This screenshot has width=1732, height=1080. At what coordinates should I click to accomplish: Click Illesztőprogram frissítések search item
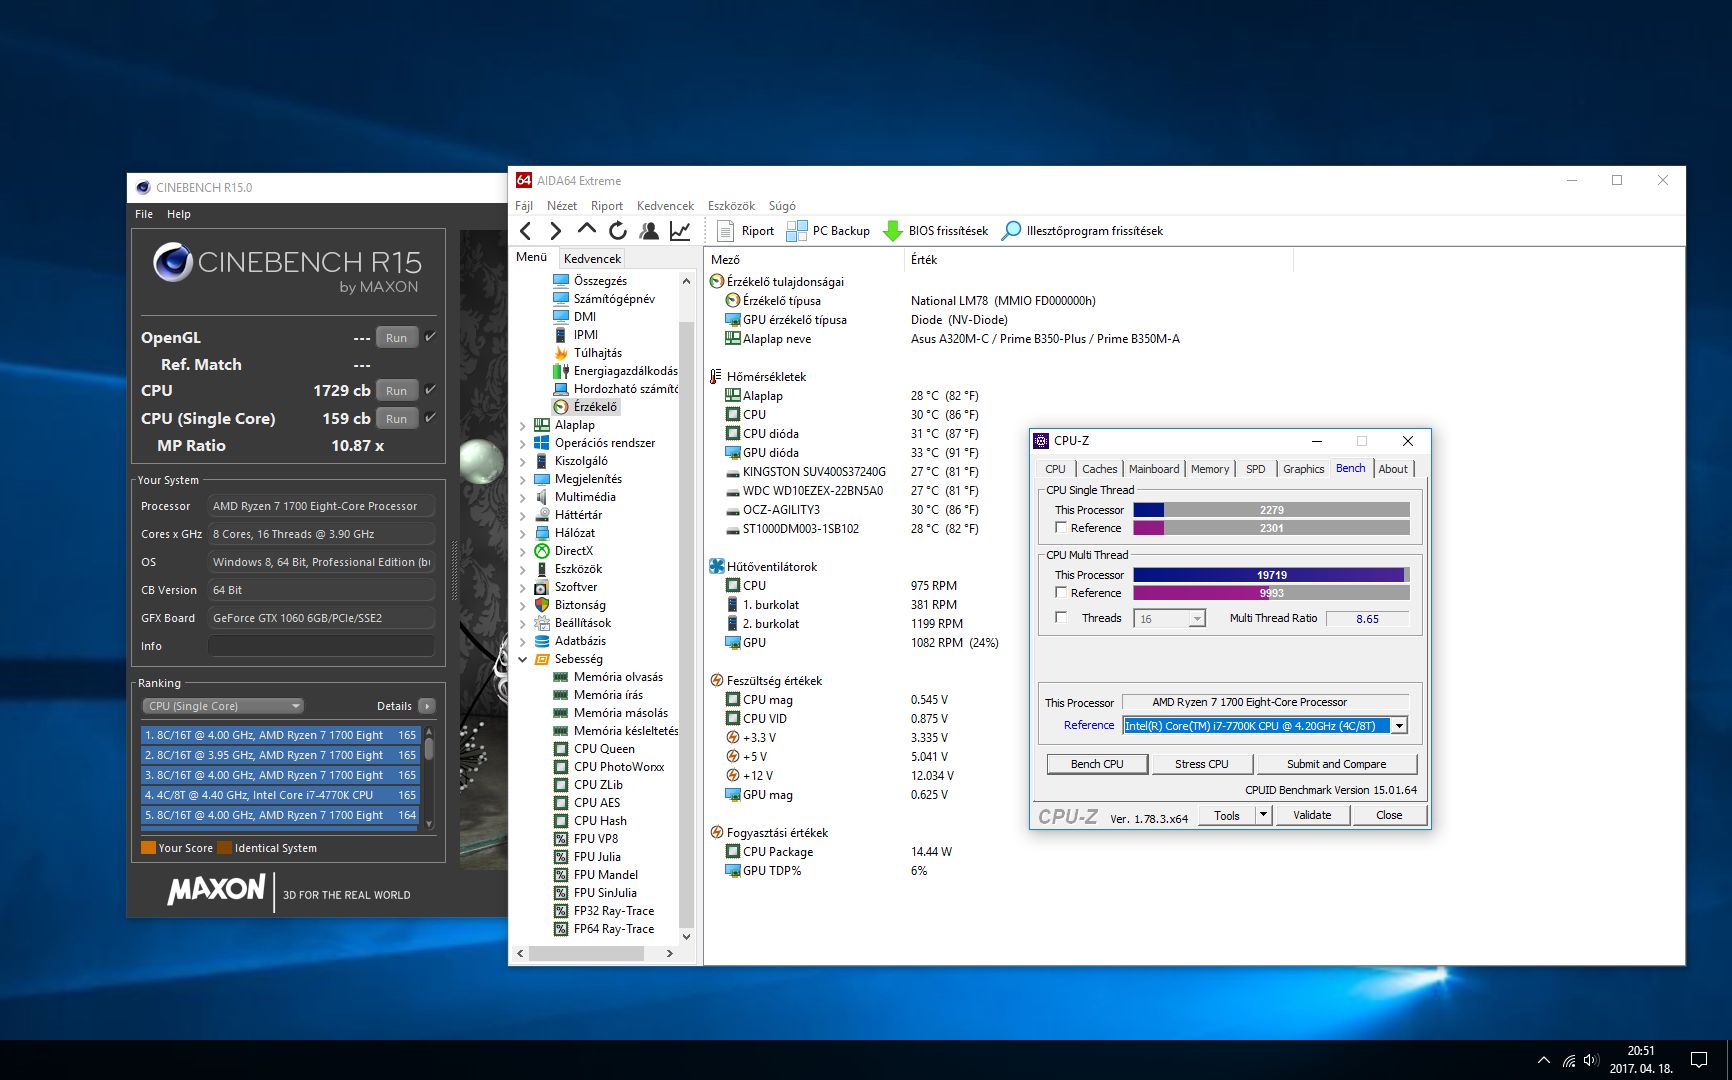point(1083,231)
